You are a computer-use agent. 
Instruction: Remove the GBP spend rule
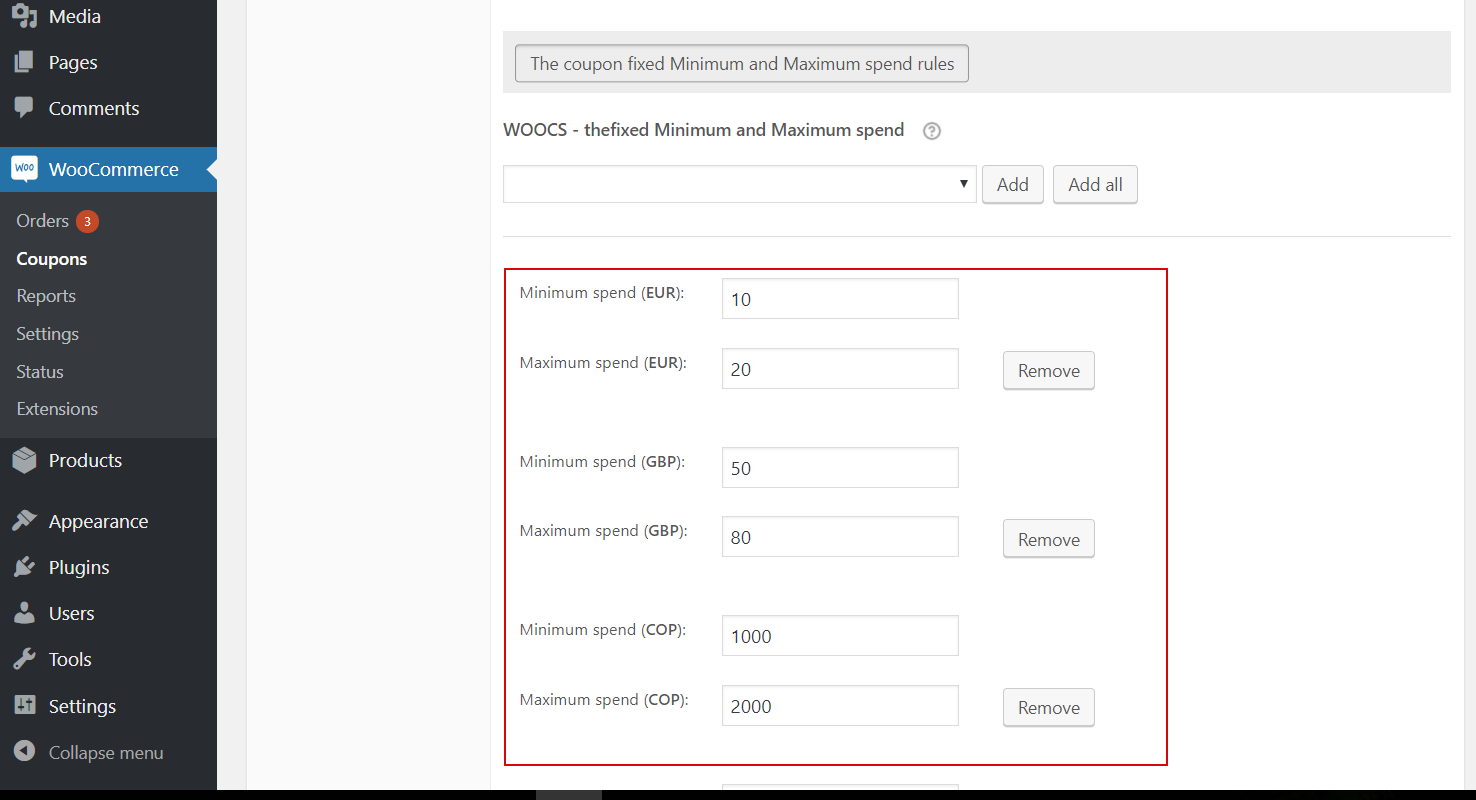click(1048, 539)
